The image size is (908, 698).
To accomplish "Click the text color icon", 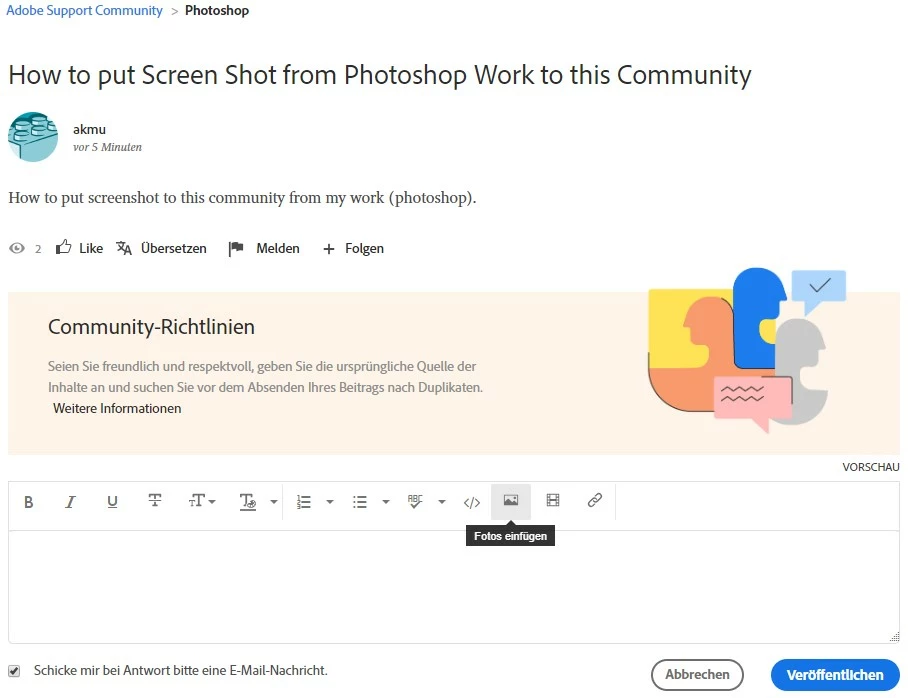I will coord(247,502).
